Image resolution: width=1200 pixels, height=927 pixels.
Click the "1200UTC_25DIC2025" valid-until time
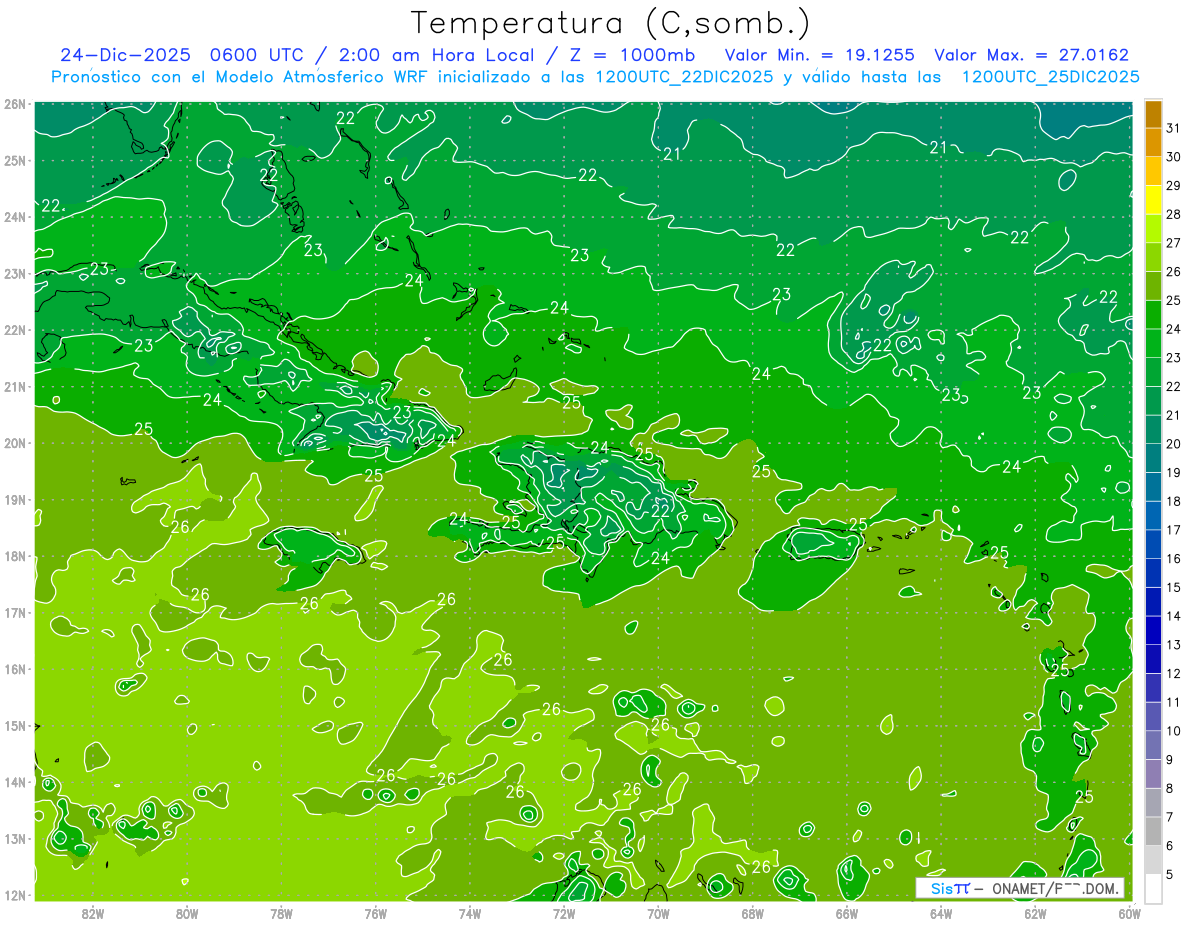click(1050, 77)
